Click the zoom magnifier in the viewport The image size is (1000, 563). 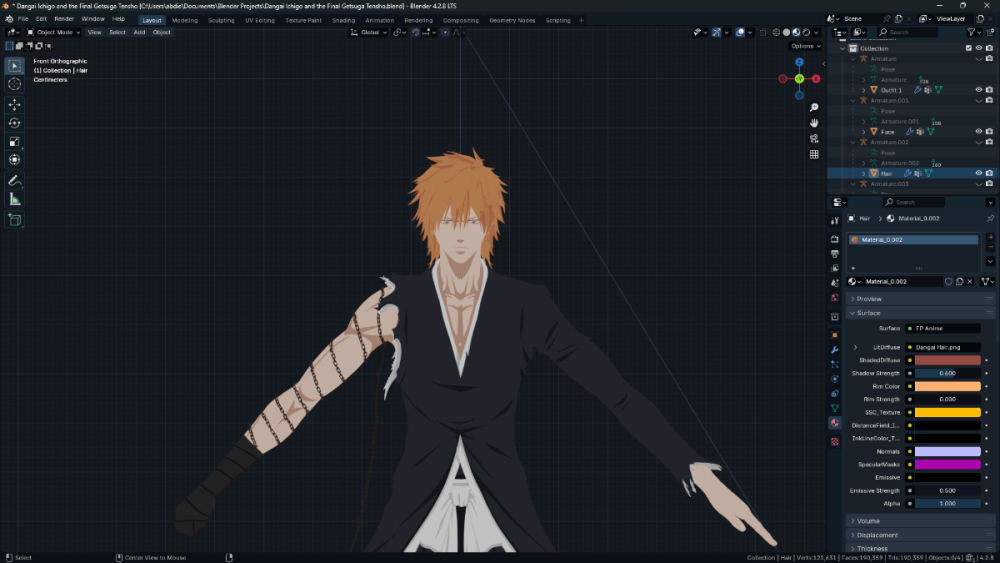click(814, 108)
